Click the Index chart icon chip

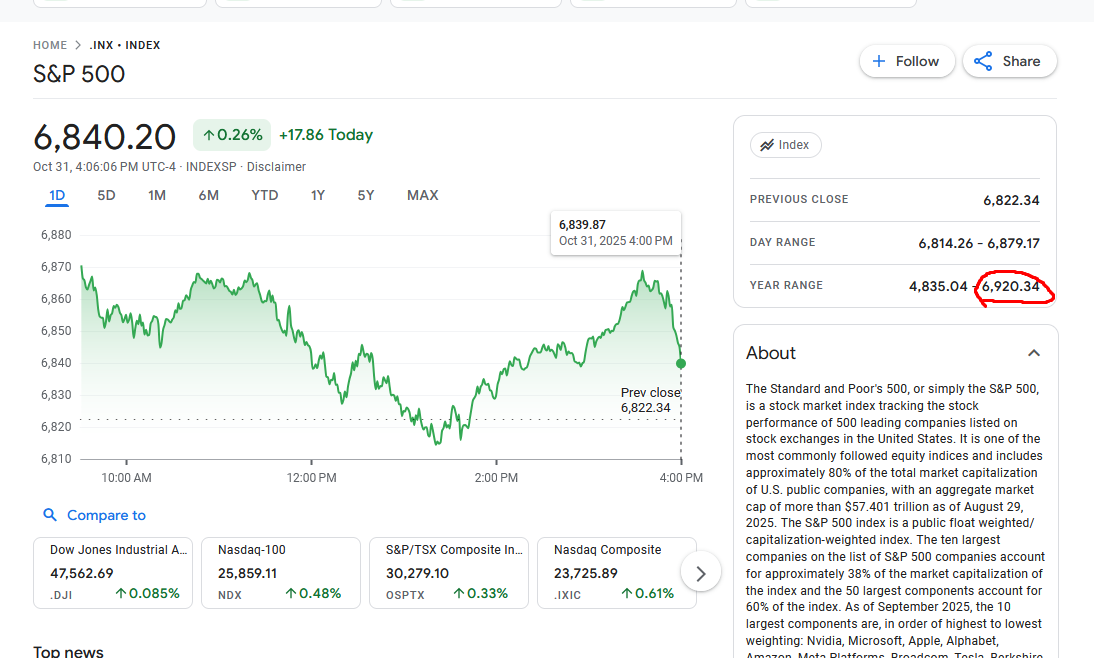click(x=786, y=145)
